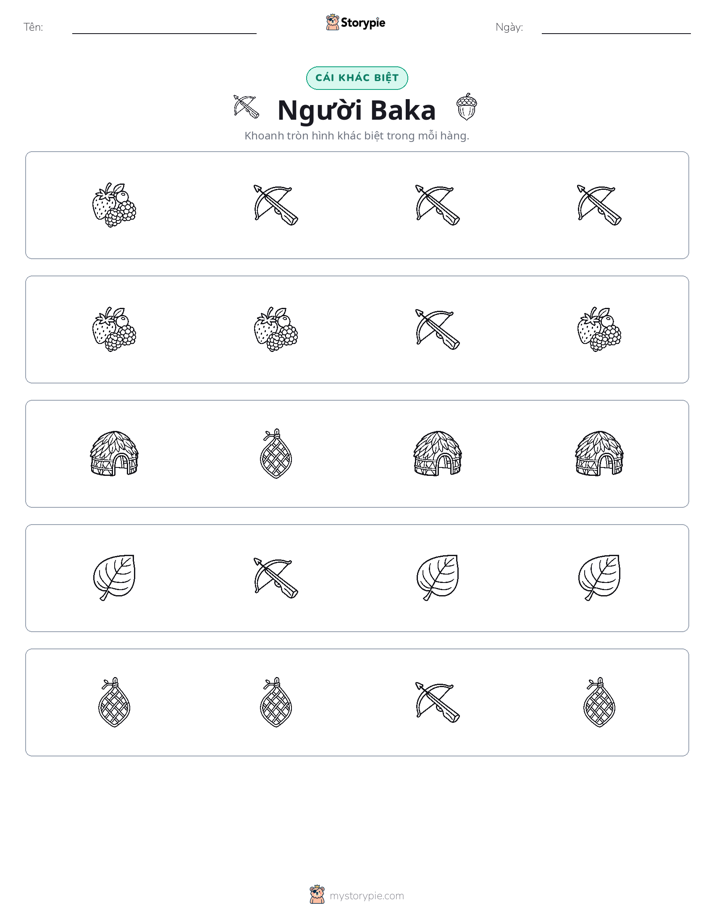The width and height of the screenshot is (714, 924).
Task: Click the Người Baka heading
Action: point(356,110)
